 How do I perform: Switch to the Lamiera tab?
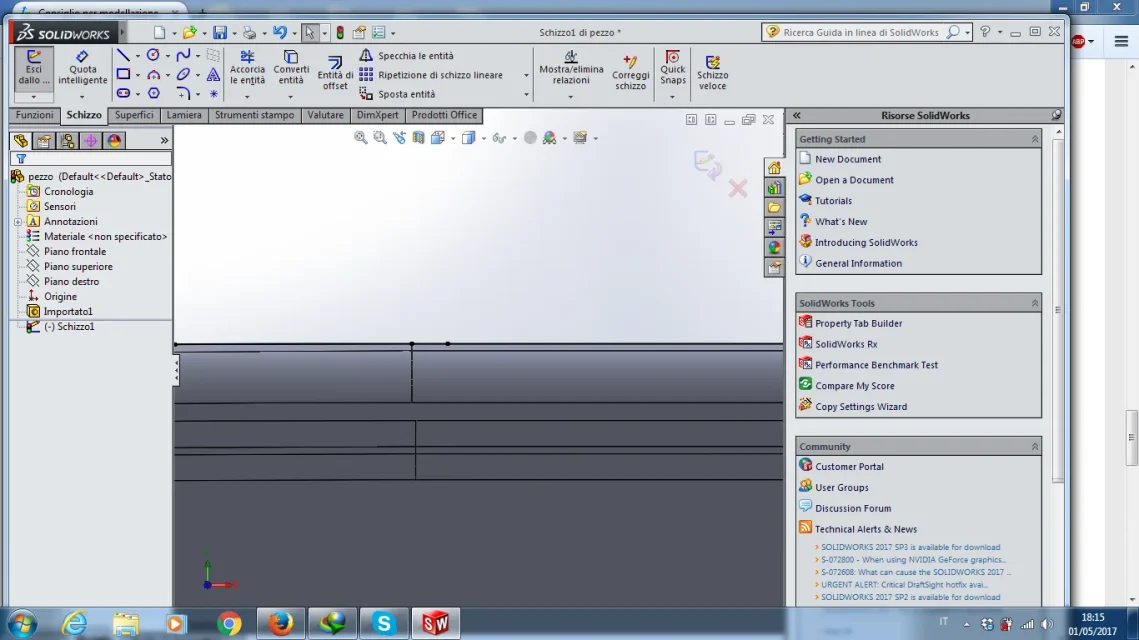click(x=184, y=115)
